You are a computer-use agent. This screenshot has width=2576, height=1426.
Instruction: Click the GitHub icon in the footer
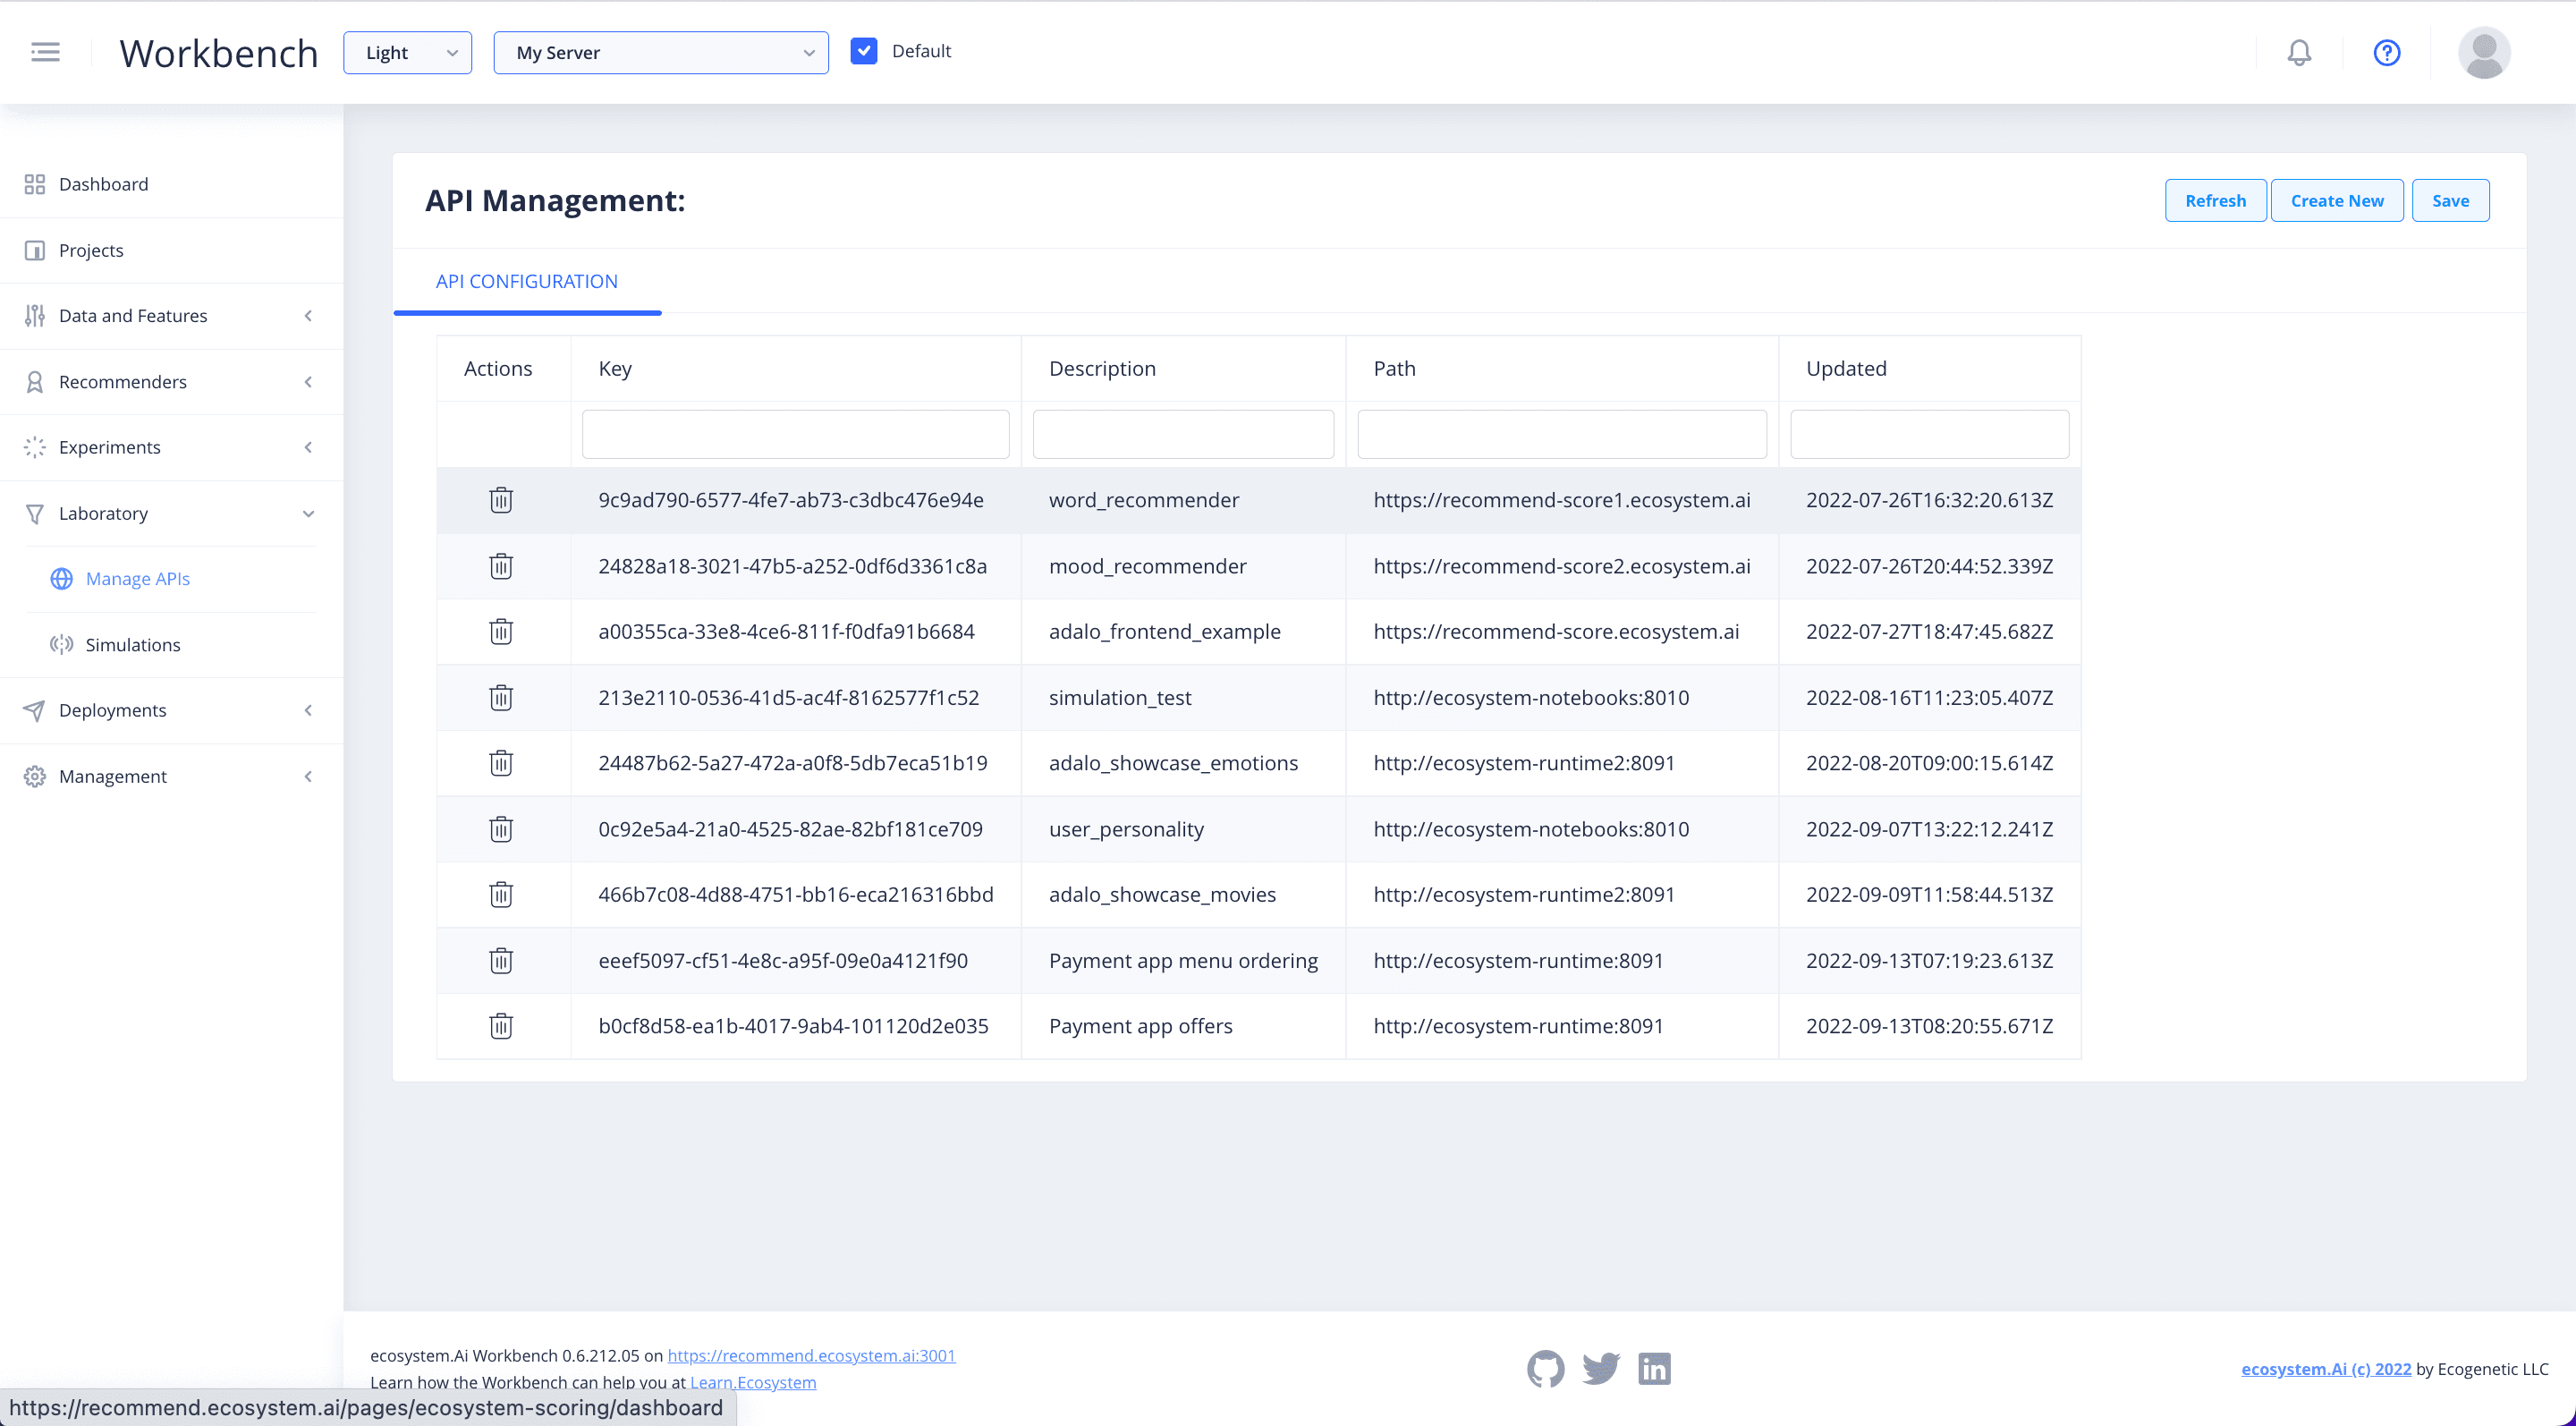pyautogui.click(x=1545, y=1368)
